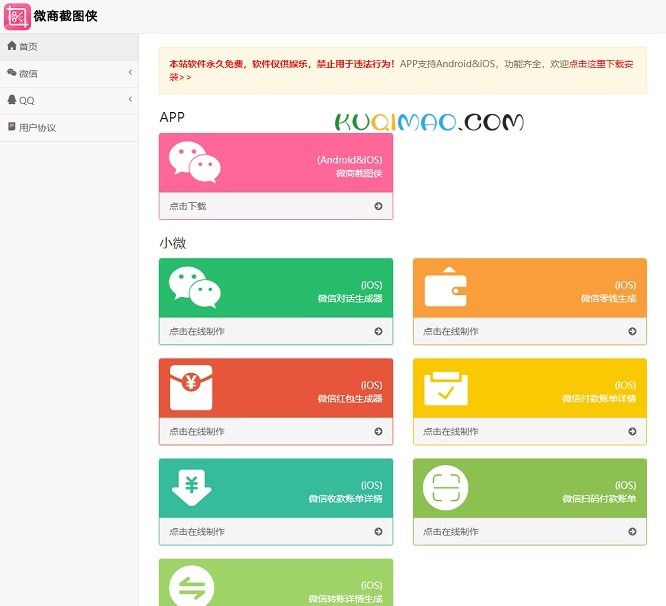This screenshot has width=666, height=606.
Task: Click the document icon beside 用户协议
Action: tap(12, 127)
